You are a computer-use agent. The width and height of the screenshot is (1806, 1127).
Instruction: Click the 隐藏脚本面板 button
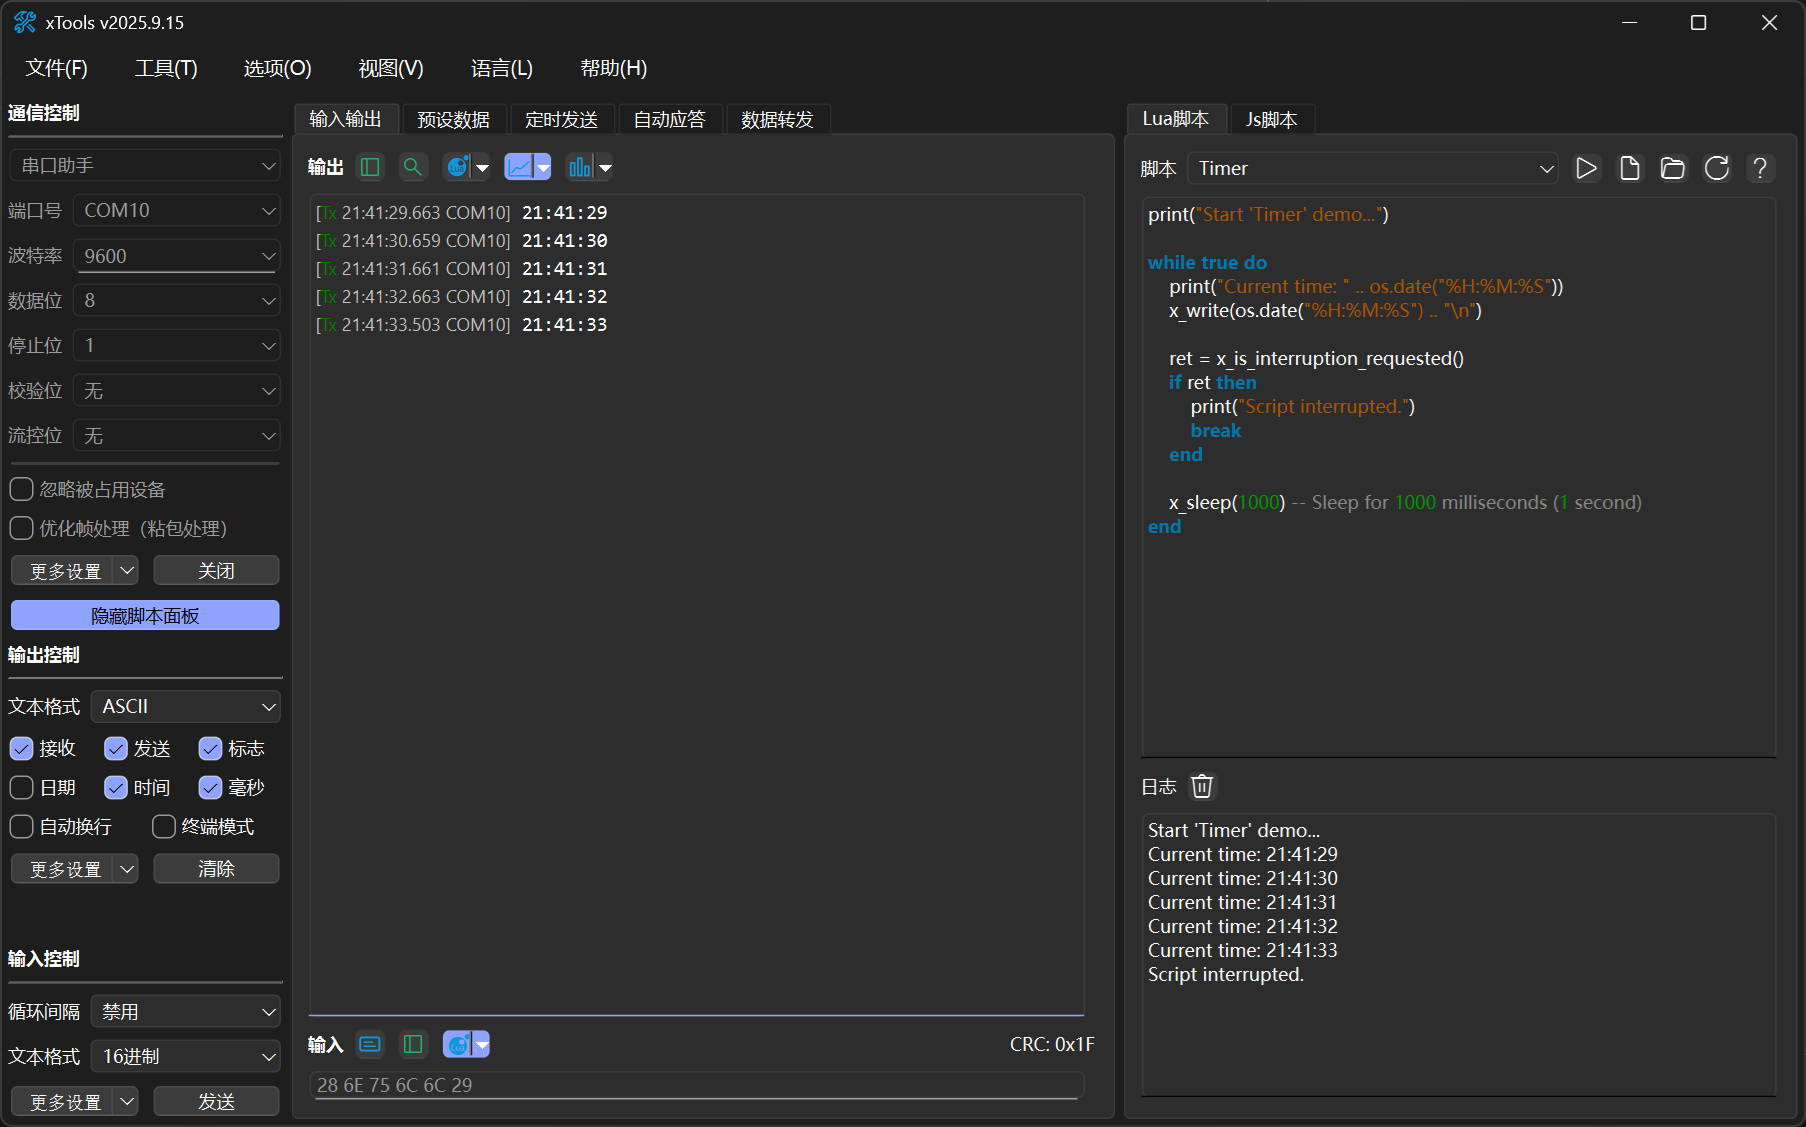click(x=145, y=616)
